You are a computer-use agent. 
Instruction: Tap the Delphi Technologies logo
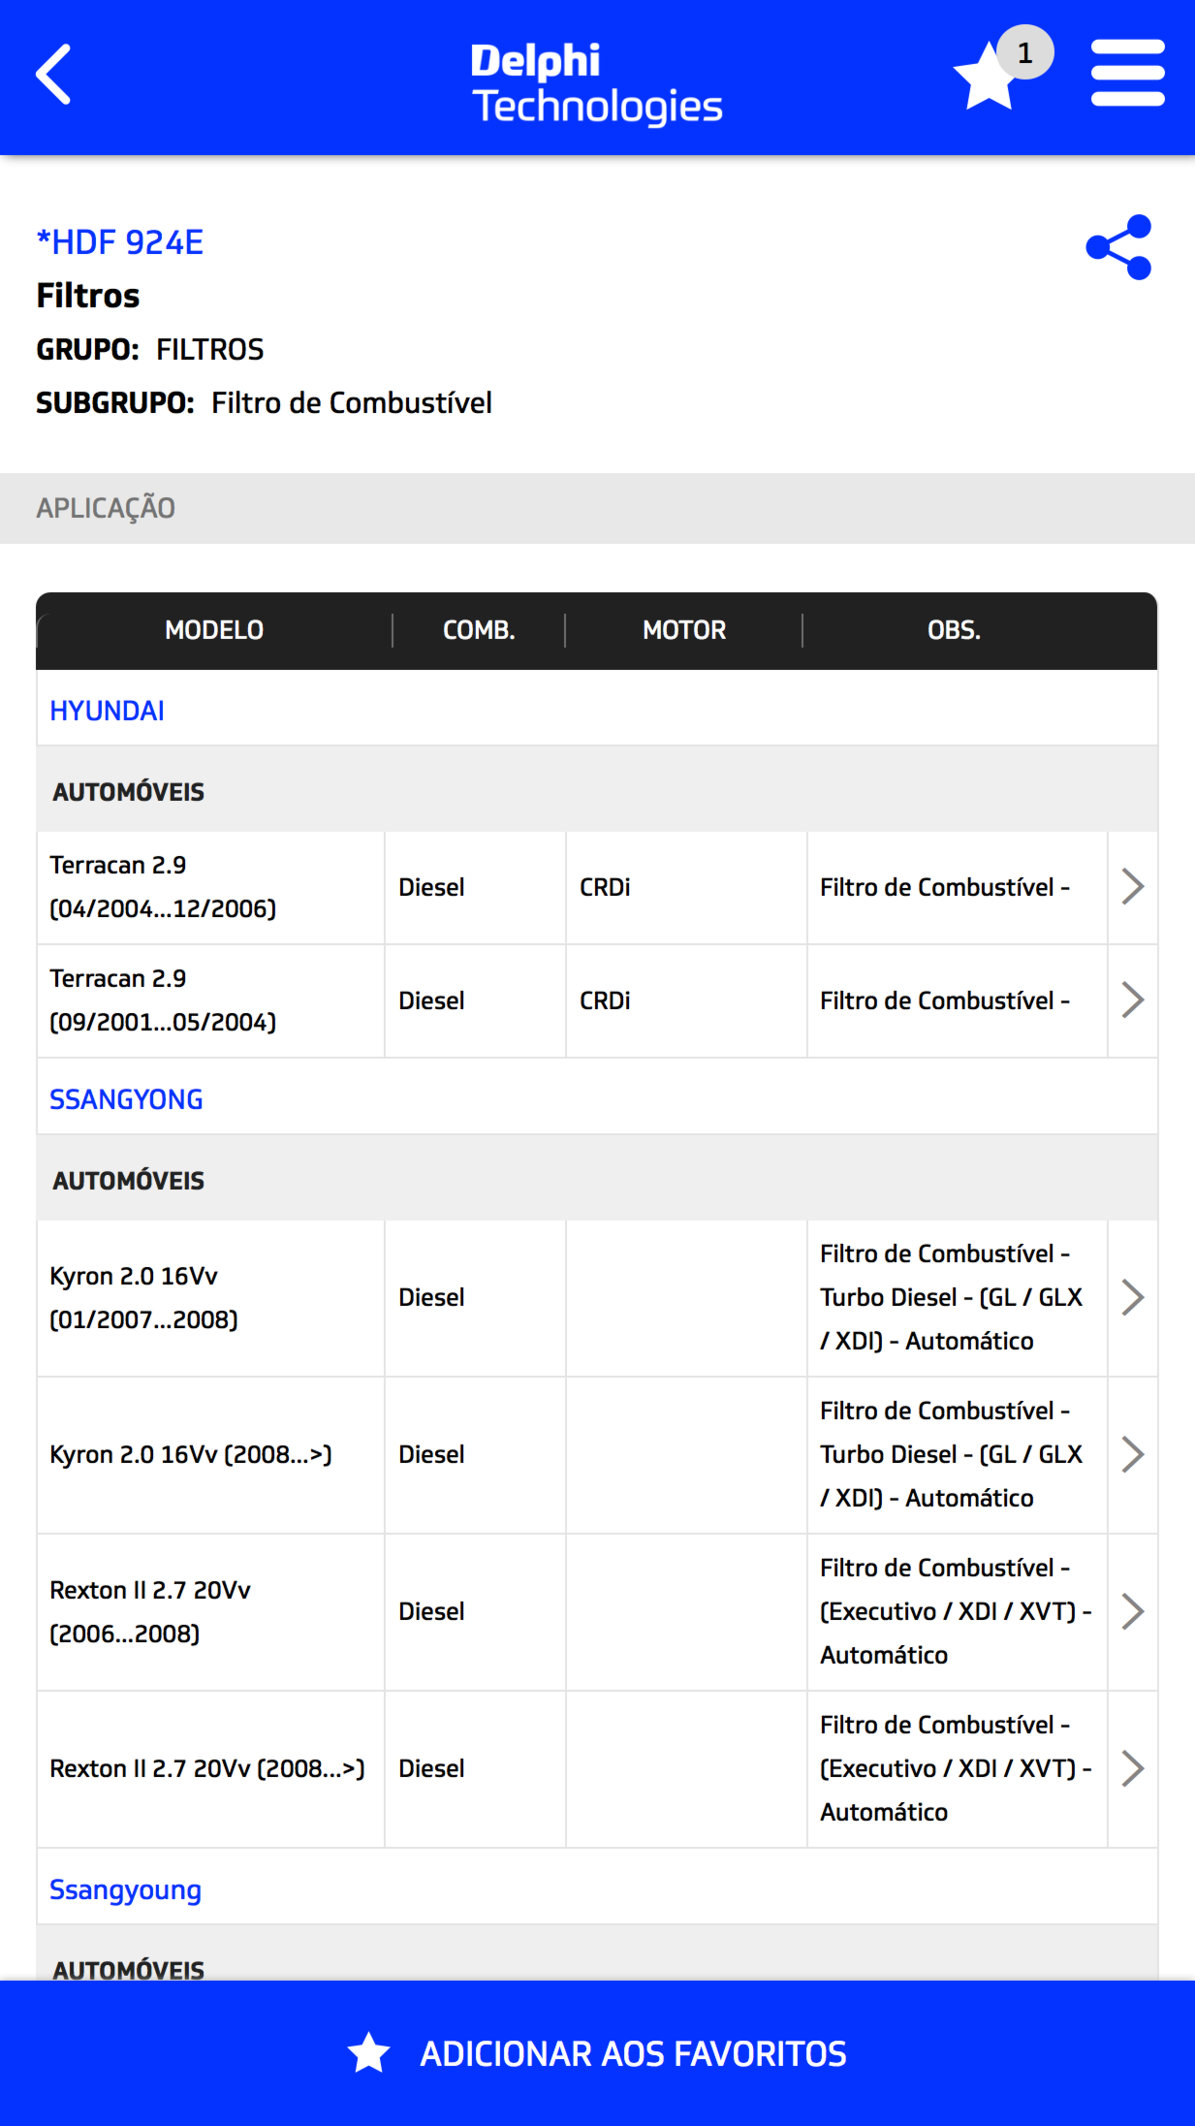(597, 83)
